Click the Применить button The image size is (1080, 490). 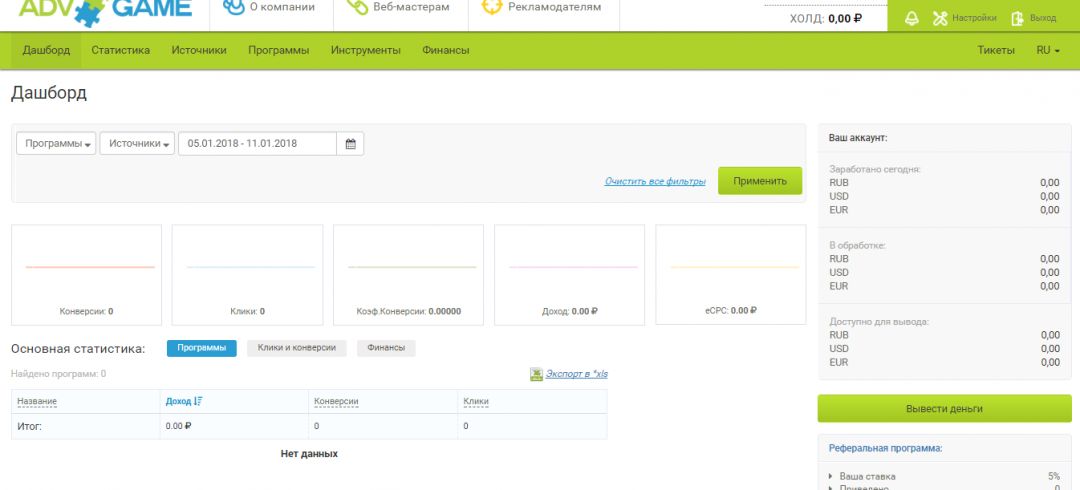[x=760, y=181]
